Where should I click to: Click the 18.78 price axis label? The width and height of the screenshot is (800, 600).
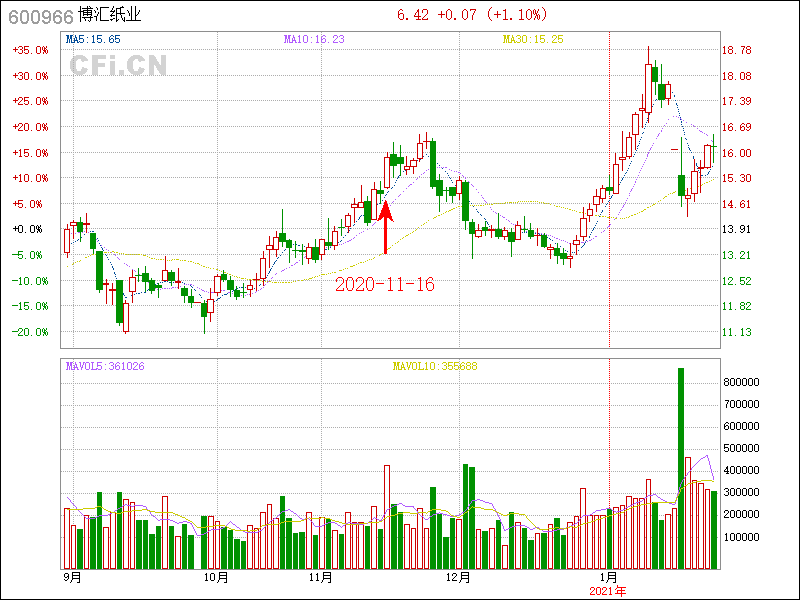pyautogui.click(x=737, y=51)
